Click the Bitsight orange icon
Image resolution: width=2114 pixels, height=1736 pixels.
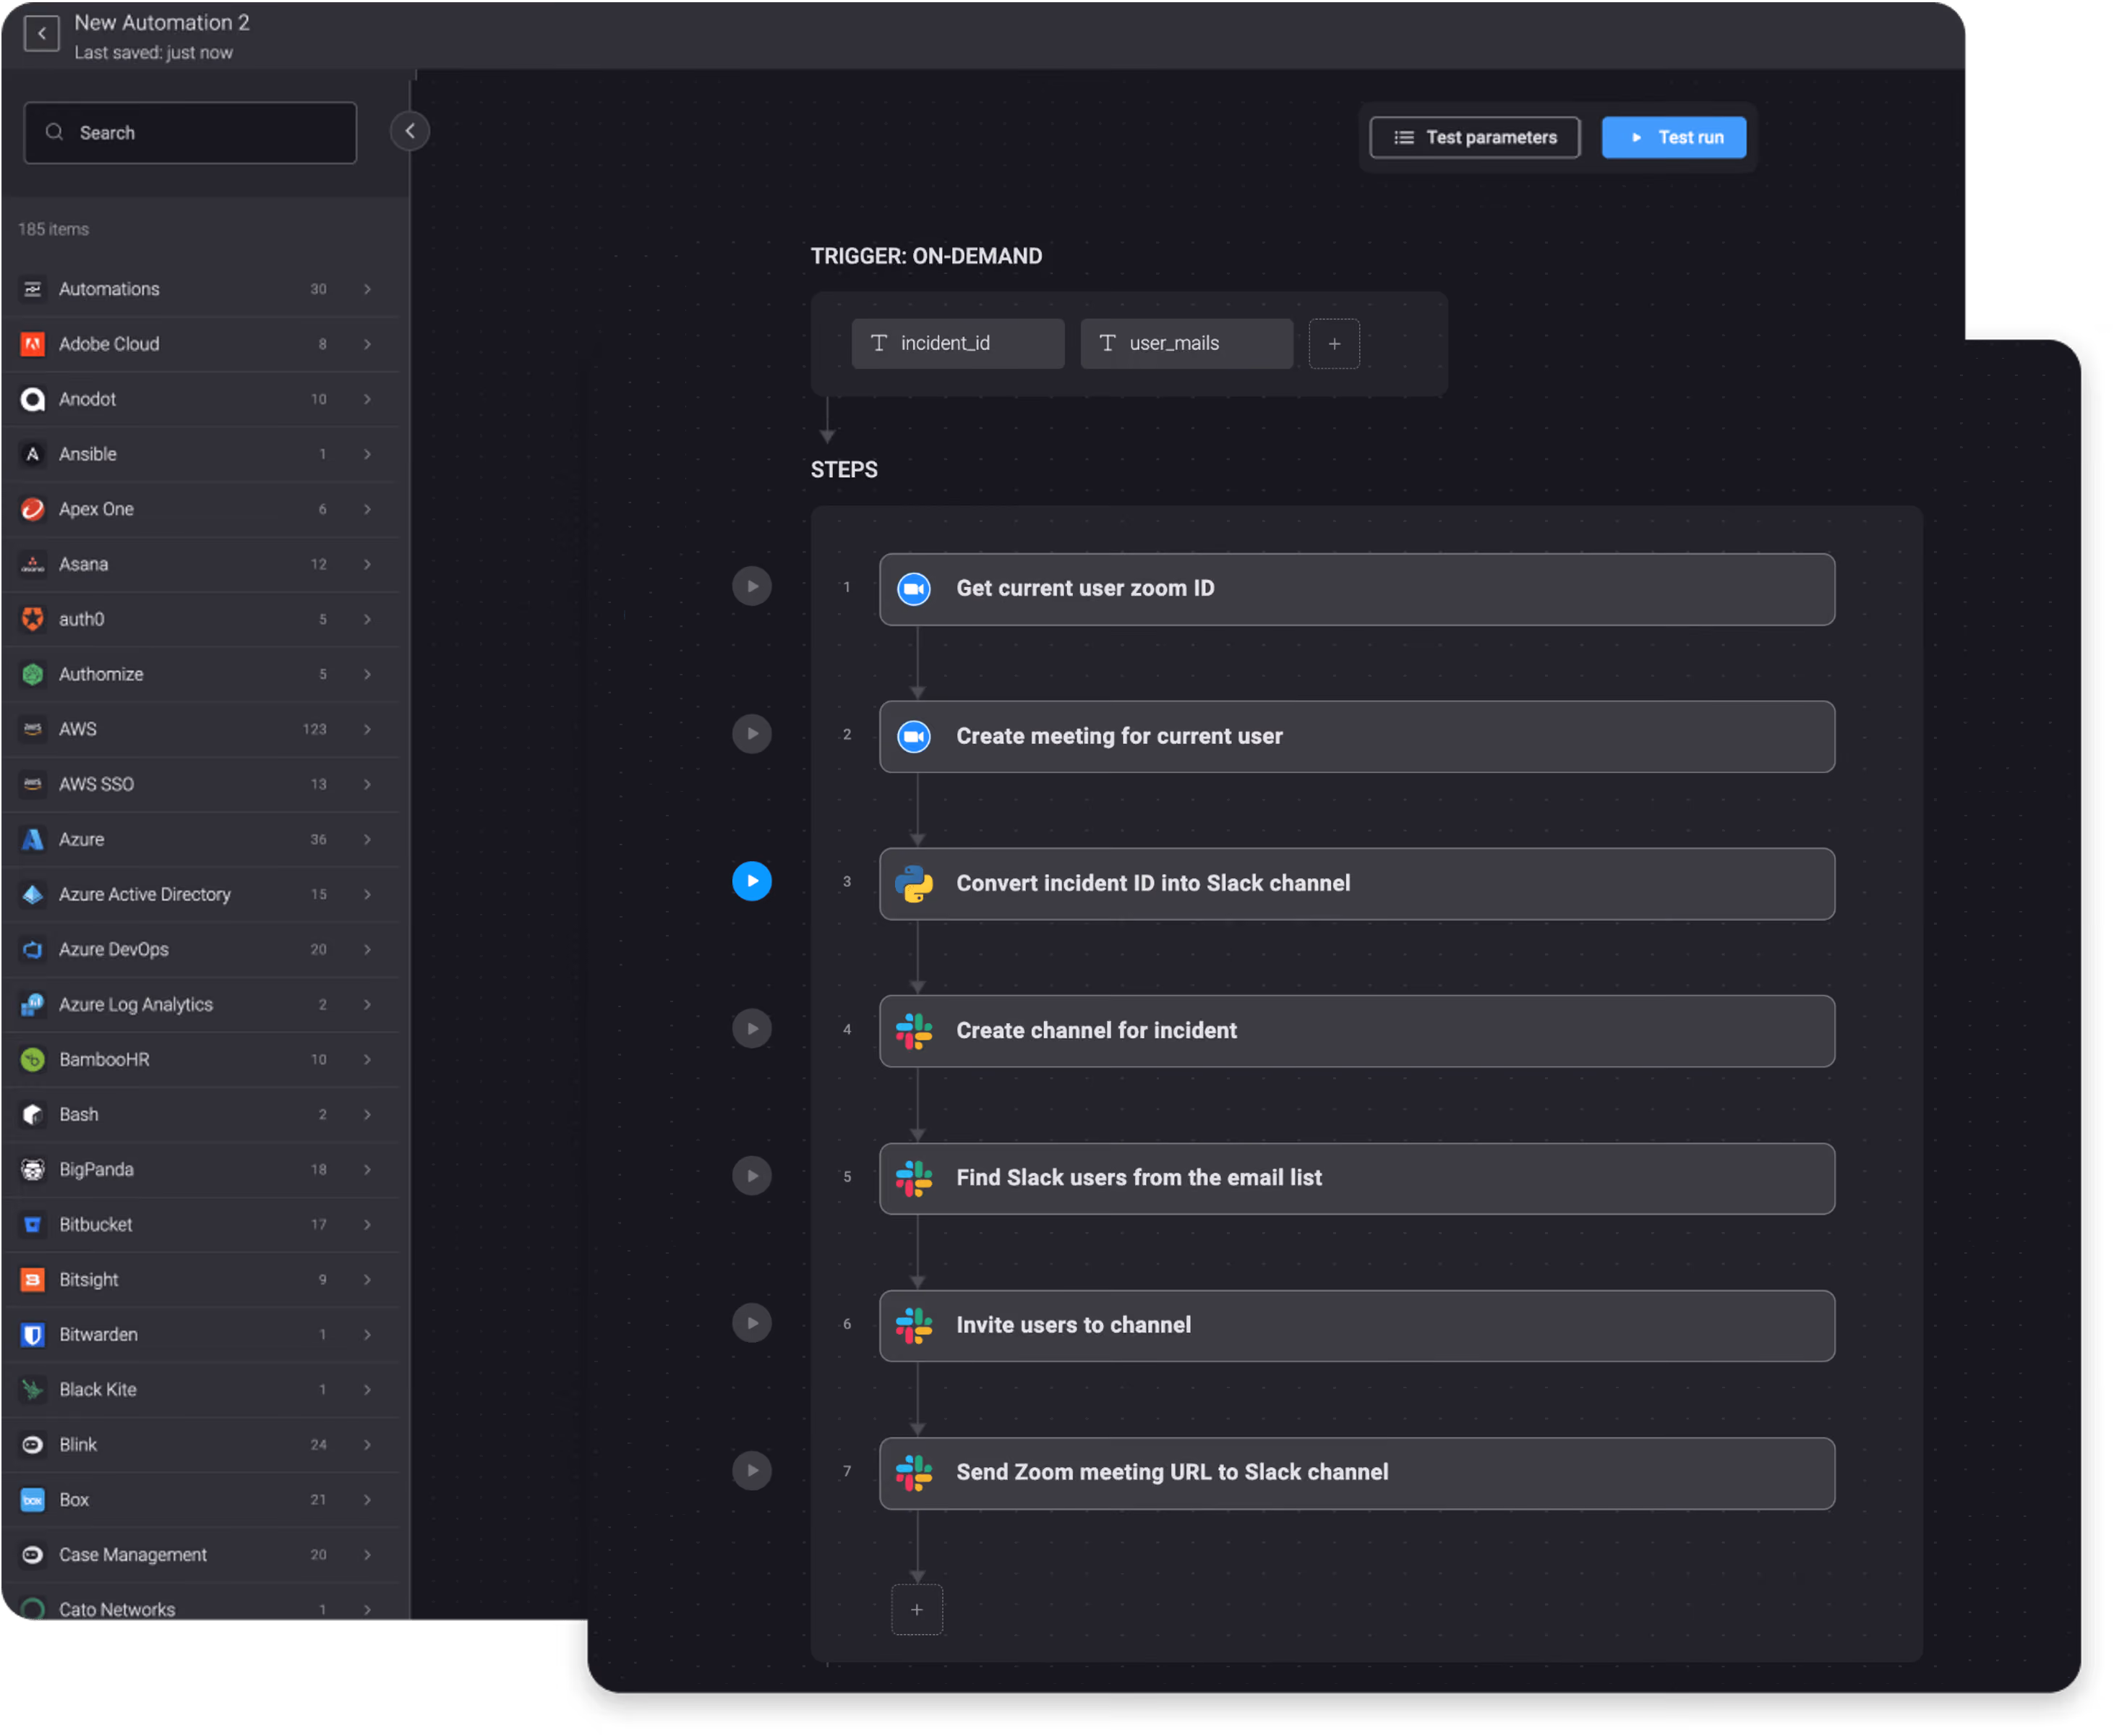(x=33, y=1281)
